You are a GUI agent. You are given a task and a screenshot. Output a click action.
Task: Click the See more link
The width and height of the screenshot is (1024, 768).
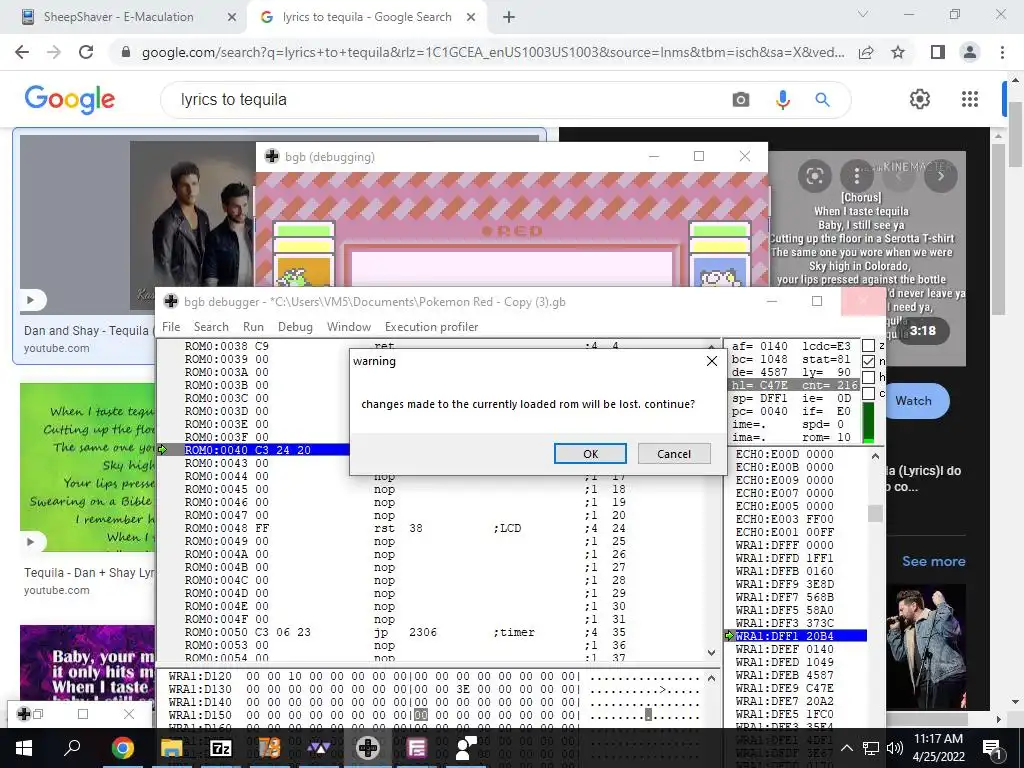coord(933,561)
